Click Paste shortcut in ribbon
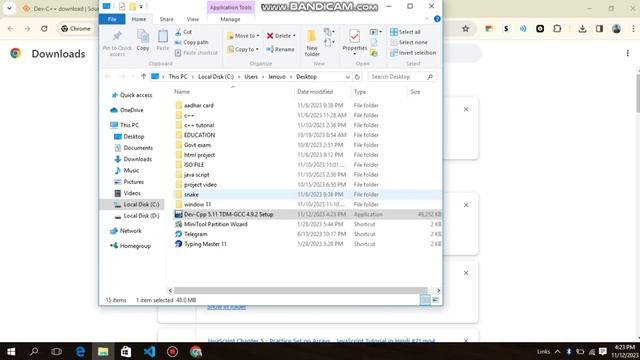 tap(196, 53)
